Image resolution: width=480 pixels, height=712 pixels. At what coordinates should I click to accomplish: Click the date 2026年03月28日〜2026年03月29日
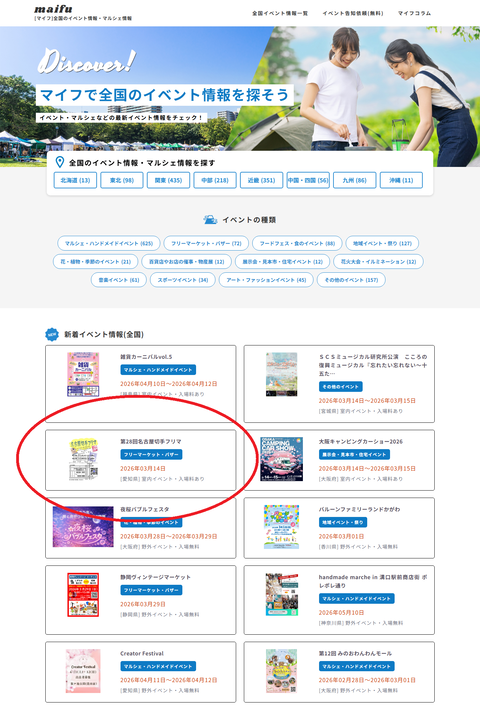point(168,536)
